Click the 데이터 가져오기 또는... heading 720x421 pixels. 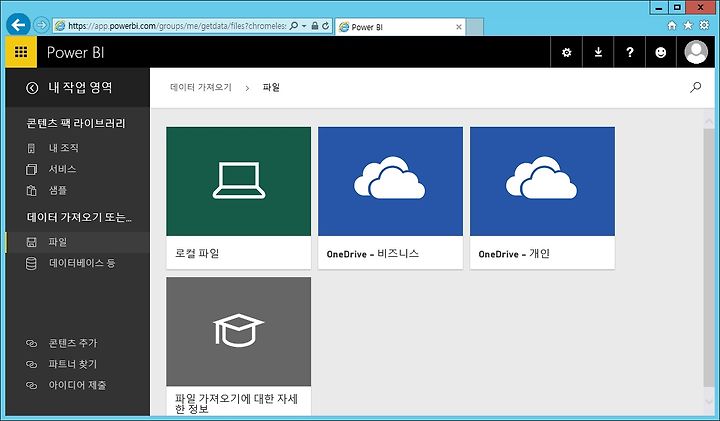click(79, 217)
